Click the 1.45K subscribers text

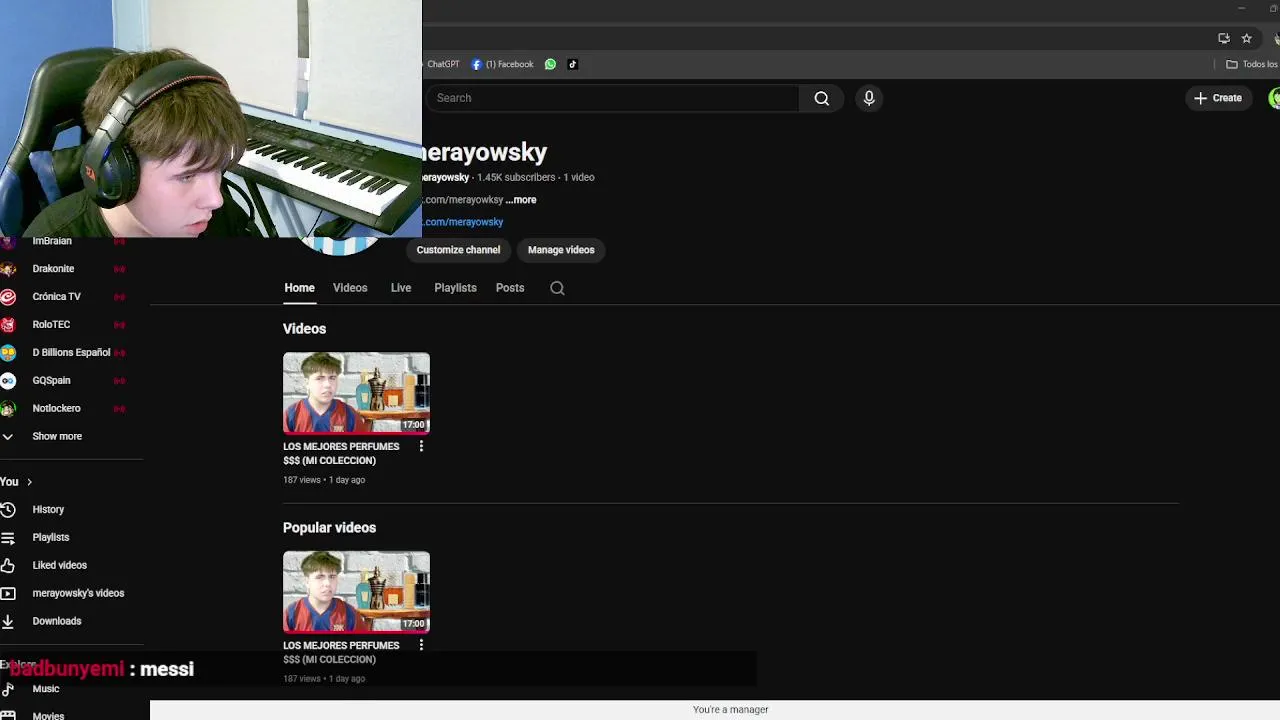(x=516, y=178)
